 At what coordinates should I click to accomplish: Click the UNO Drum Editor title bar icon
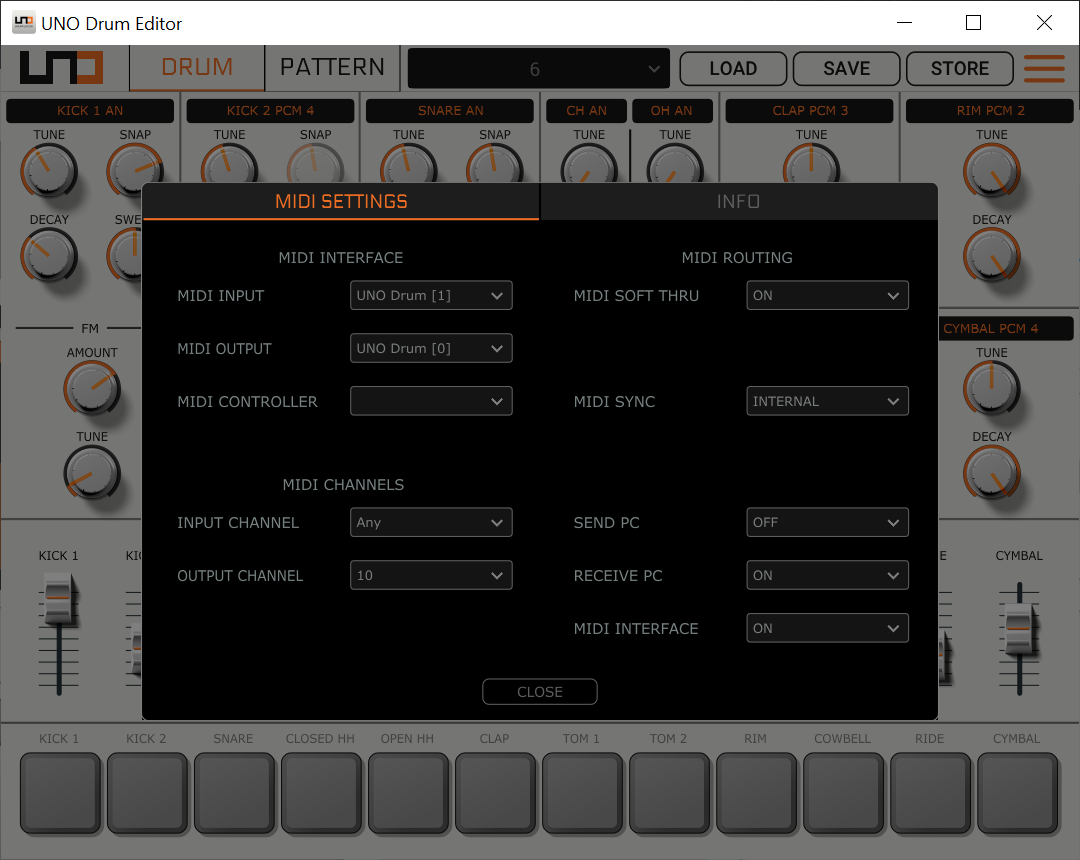(23, 23)
